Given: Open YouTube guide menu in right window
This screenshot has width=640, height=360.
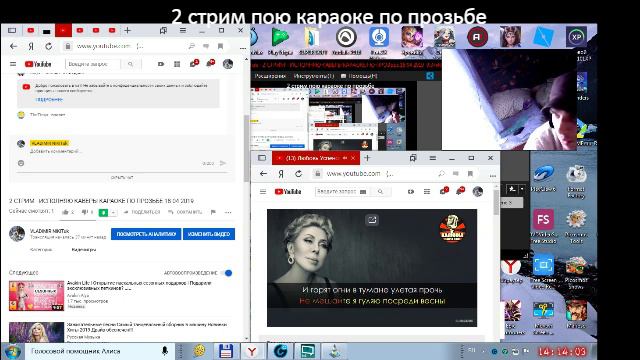Looking at the screenshot, I should (x=263, y=191).
